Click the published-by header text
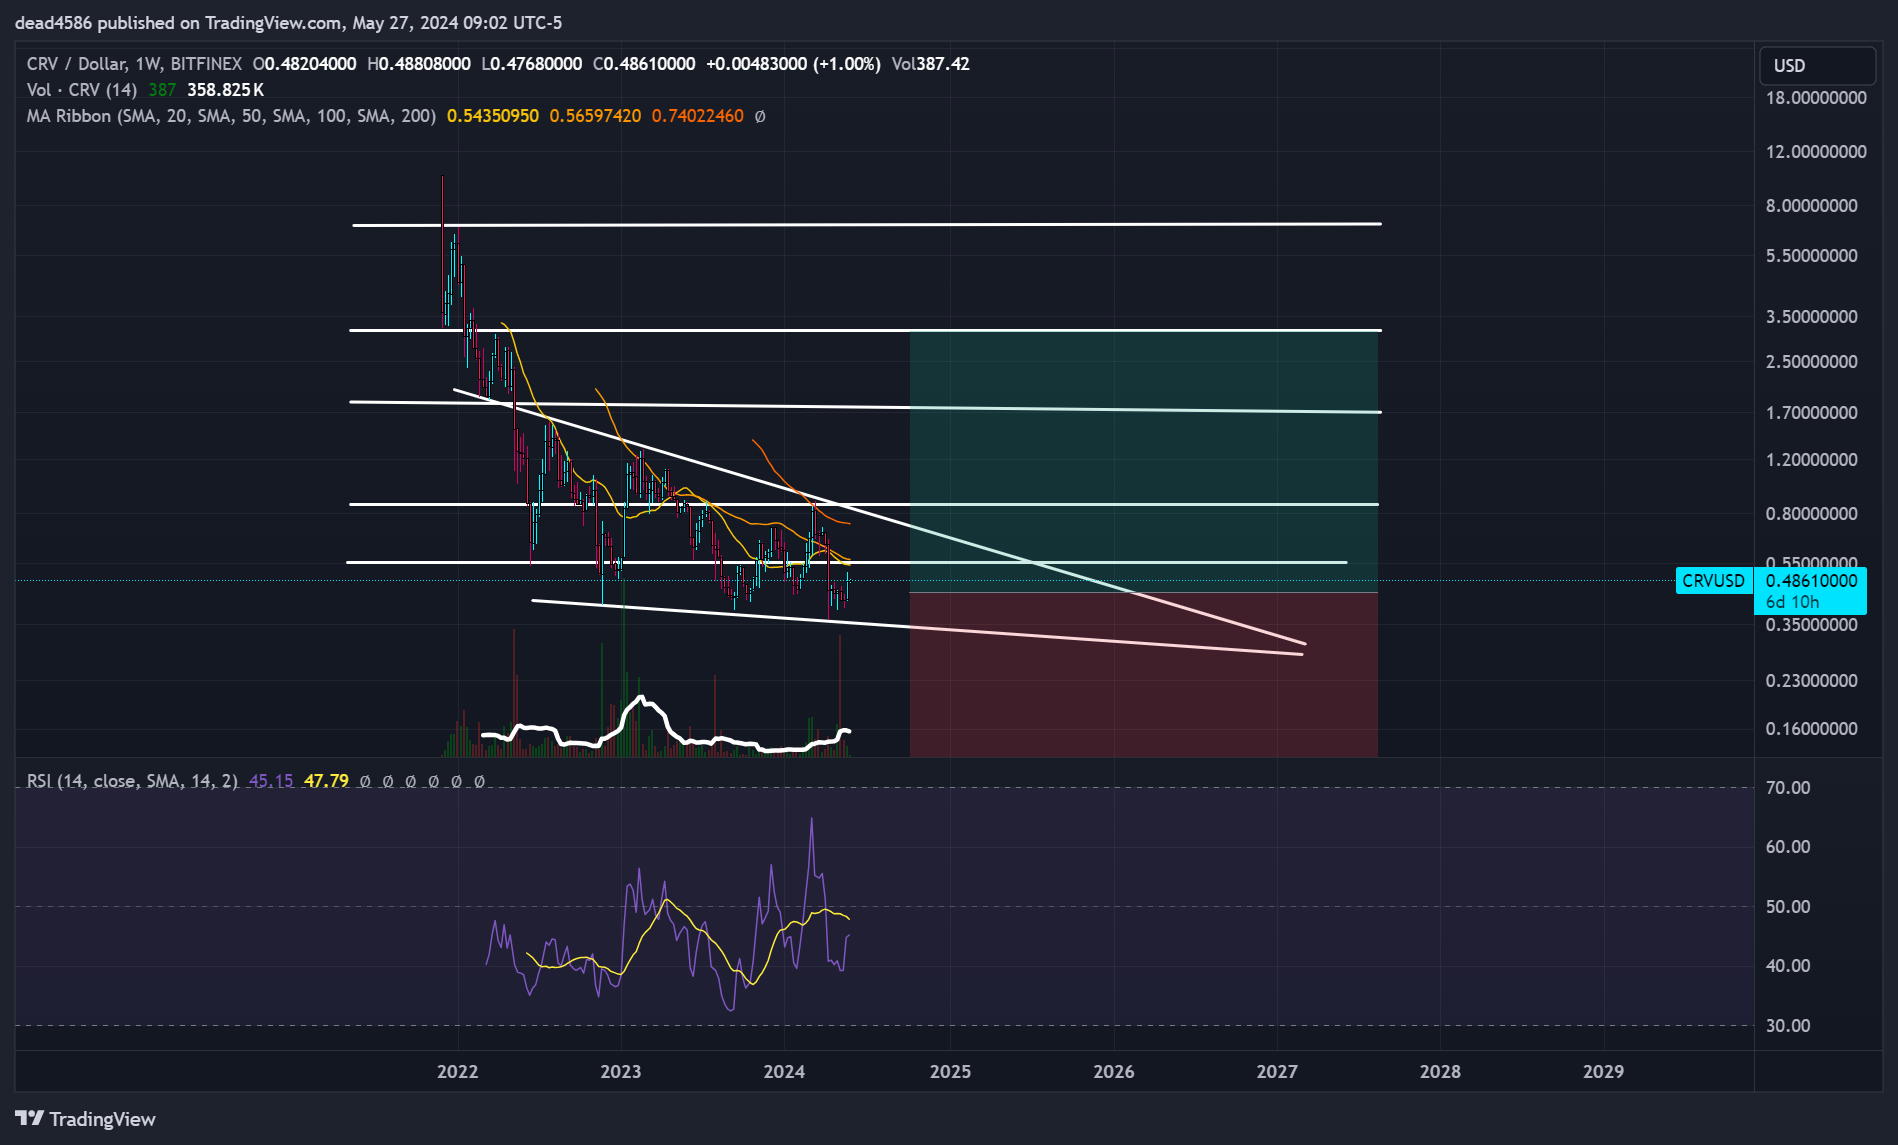1898x1145 pixels. point(288,23)
